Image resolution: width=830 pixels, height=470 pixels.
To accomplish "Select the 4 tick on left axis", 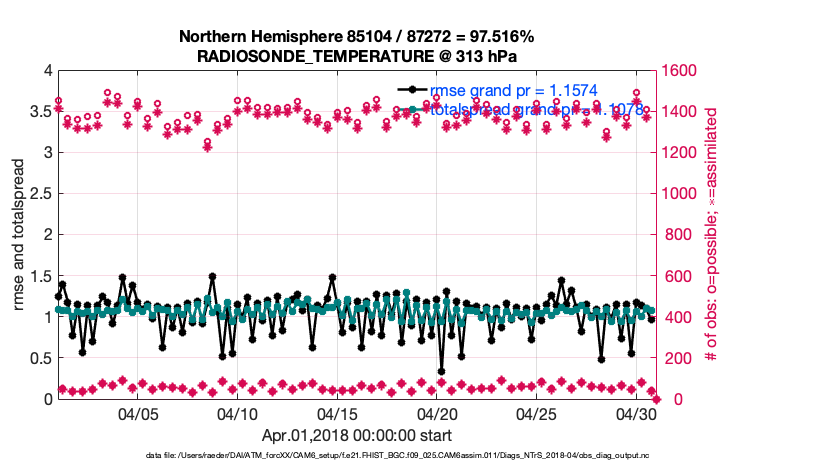I will pos(46,71).
